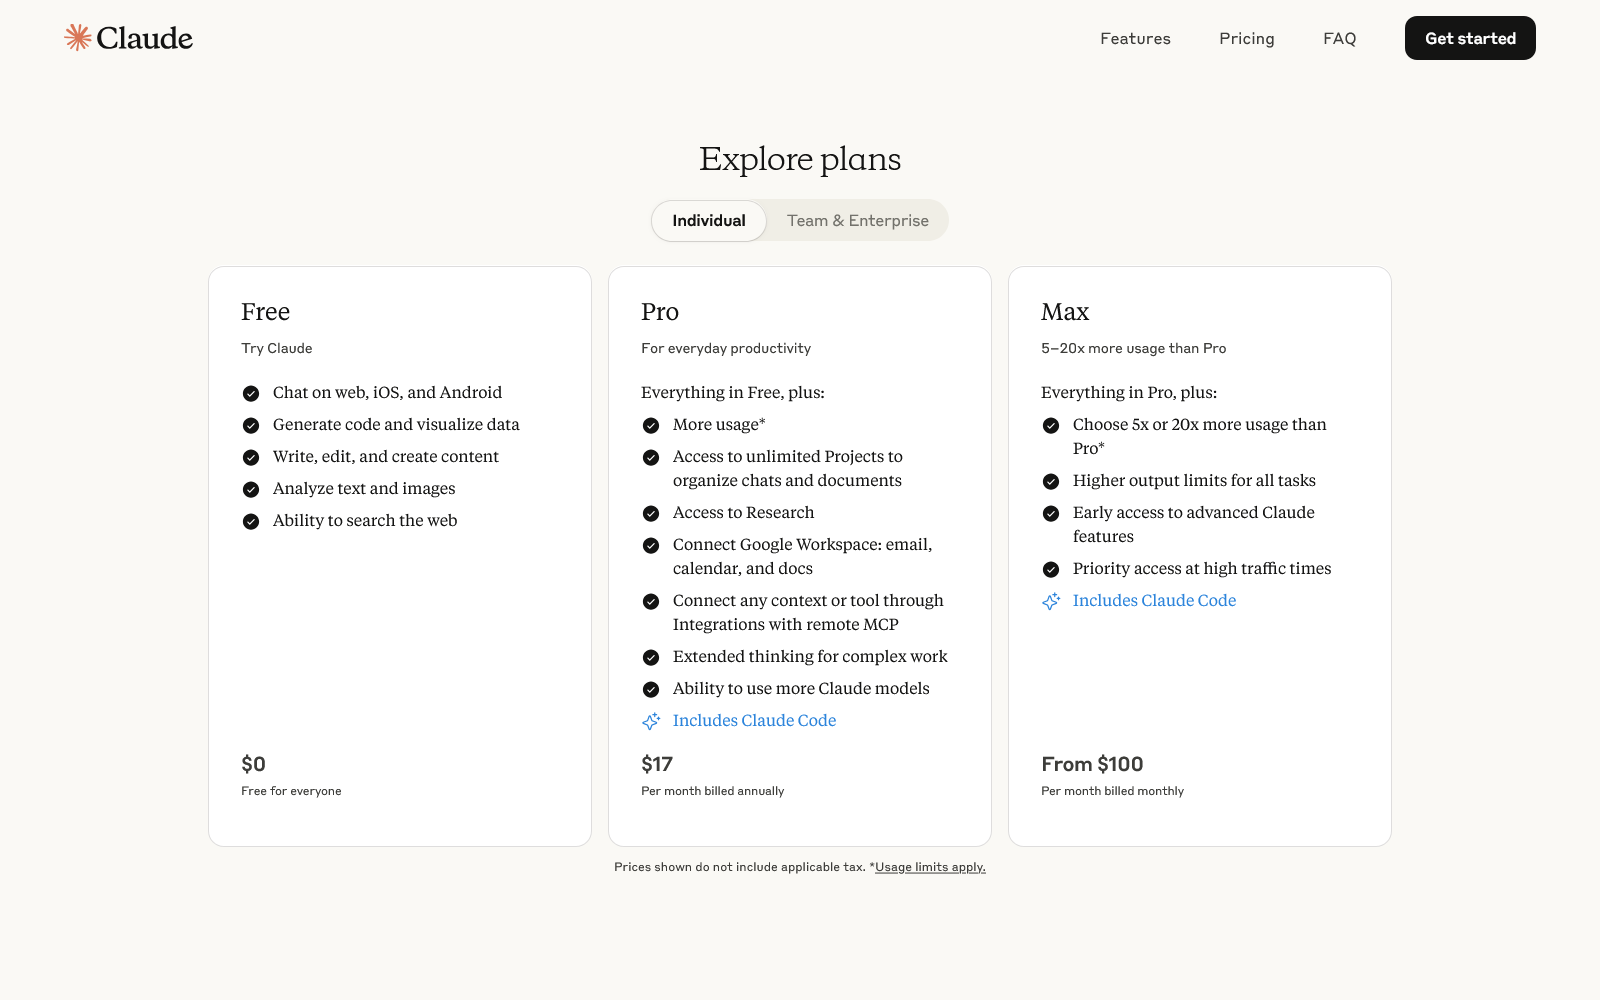Follow Pro card's 'Includes Claude Code' link
The width and height of the screenshot is (1600, 1000).
pos(754,720)
